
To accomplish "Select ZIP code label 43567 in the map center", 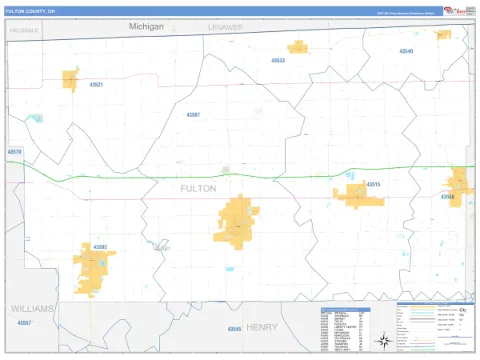I will [x=193, y=115].
